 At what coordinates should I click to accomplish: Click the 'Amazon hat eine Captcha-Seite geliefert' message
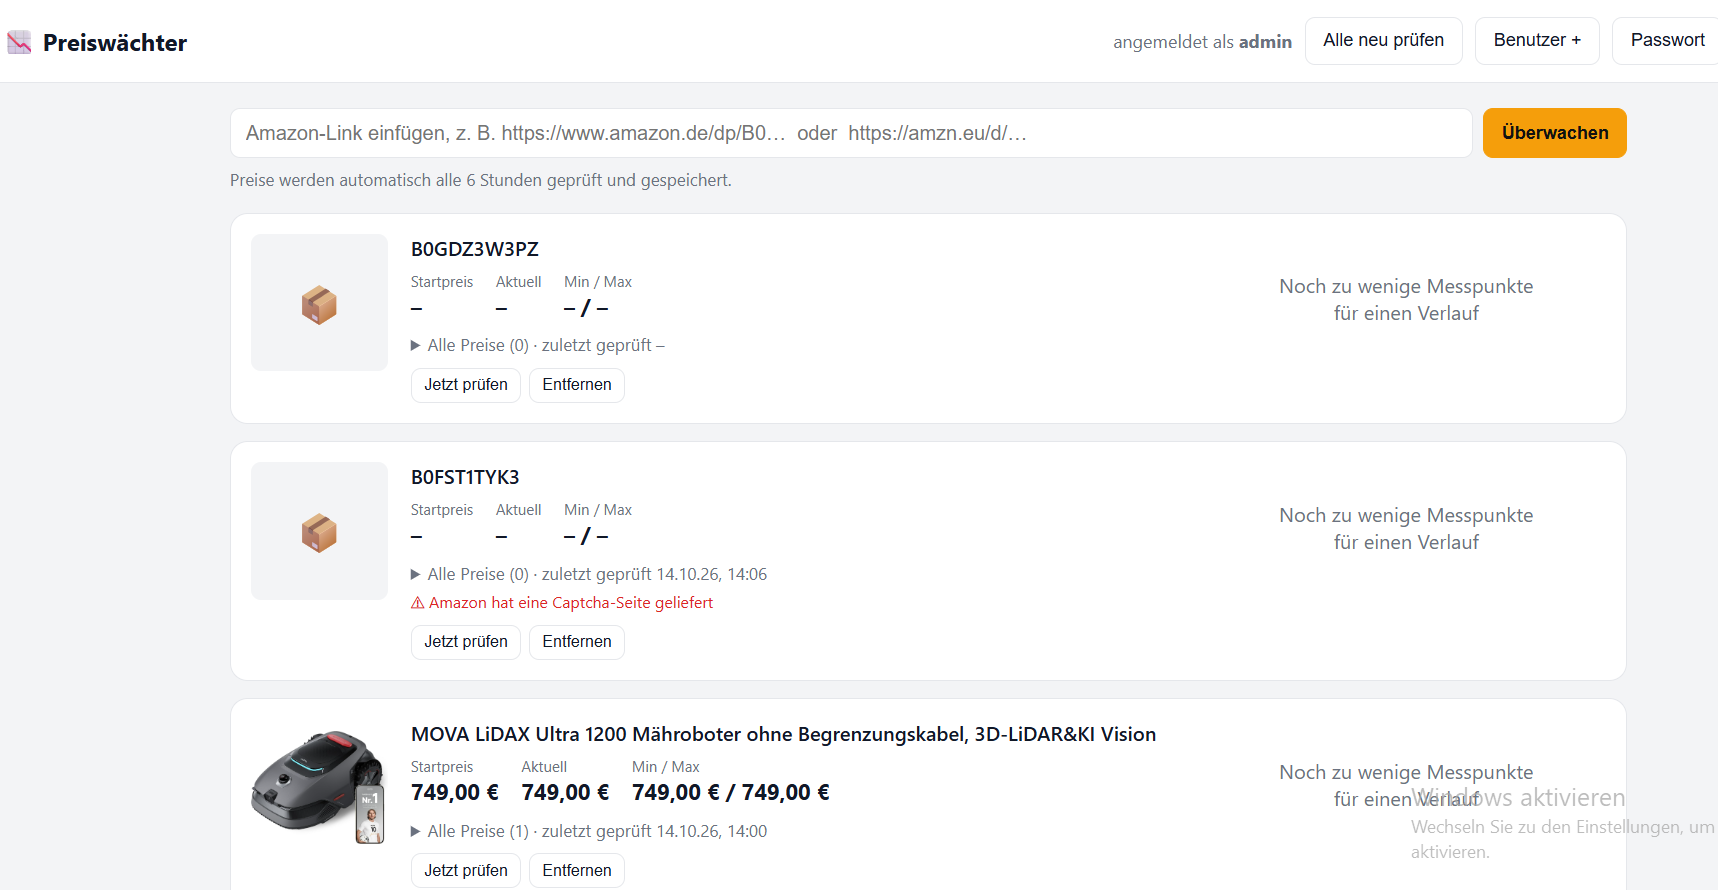click(x=571, y=603)
